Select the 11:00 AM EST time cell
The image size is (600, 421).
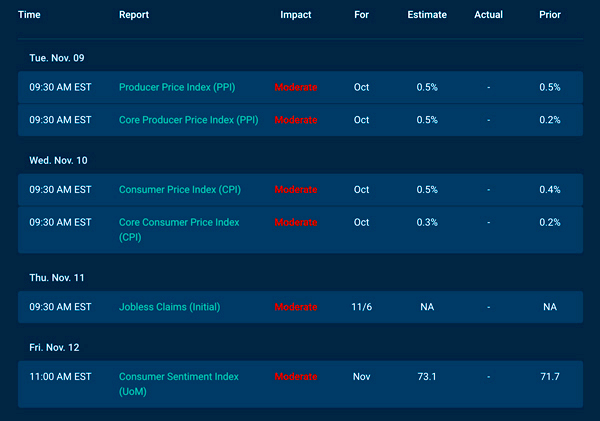pos(55,377)
